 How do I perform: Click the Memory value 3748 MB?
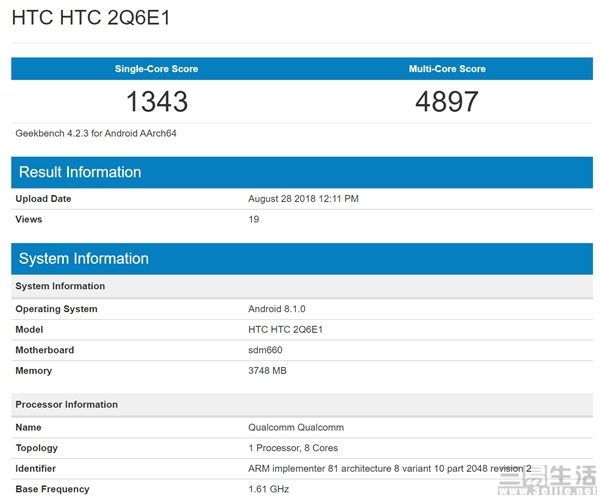pos(269,371)
